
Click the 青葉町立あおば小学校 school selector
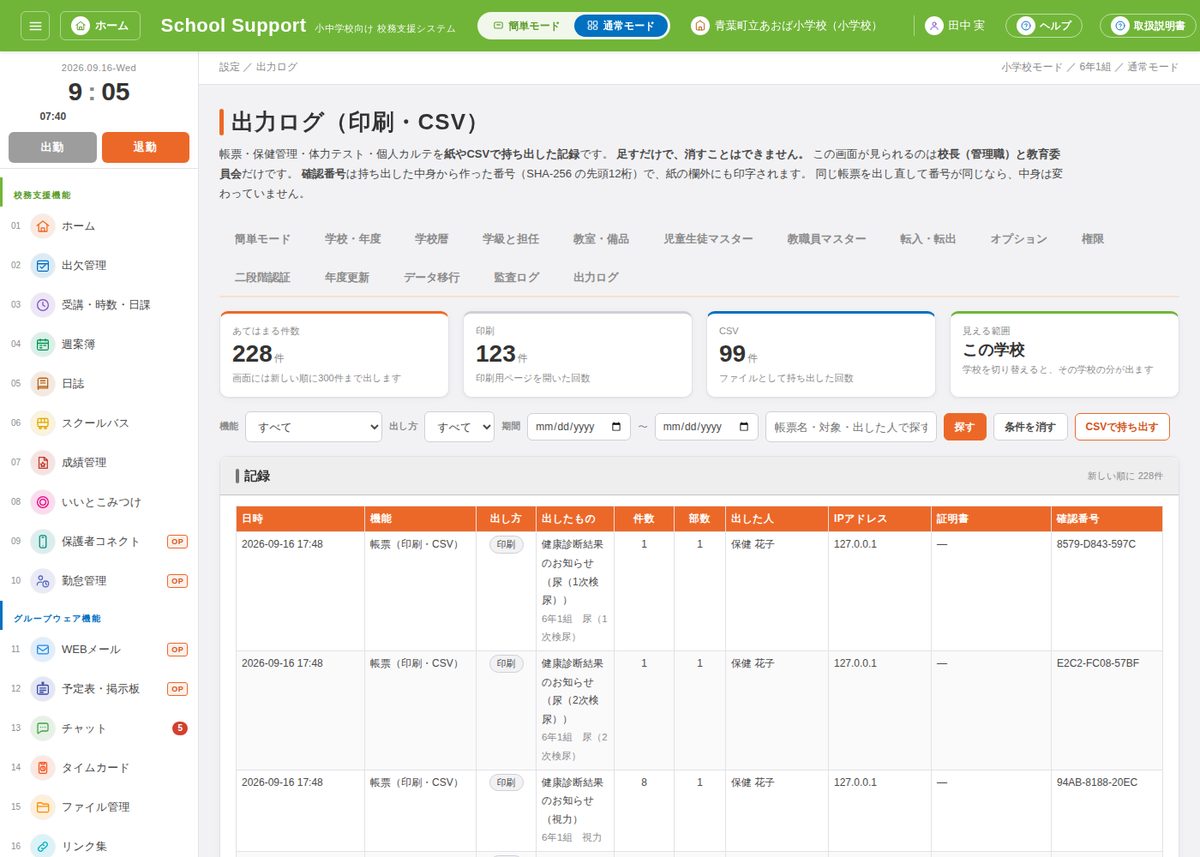784,26
